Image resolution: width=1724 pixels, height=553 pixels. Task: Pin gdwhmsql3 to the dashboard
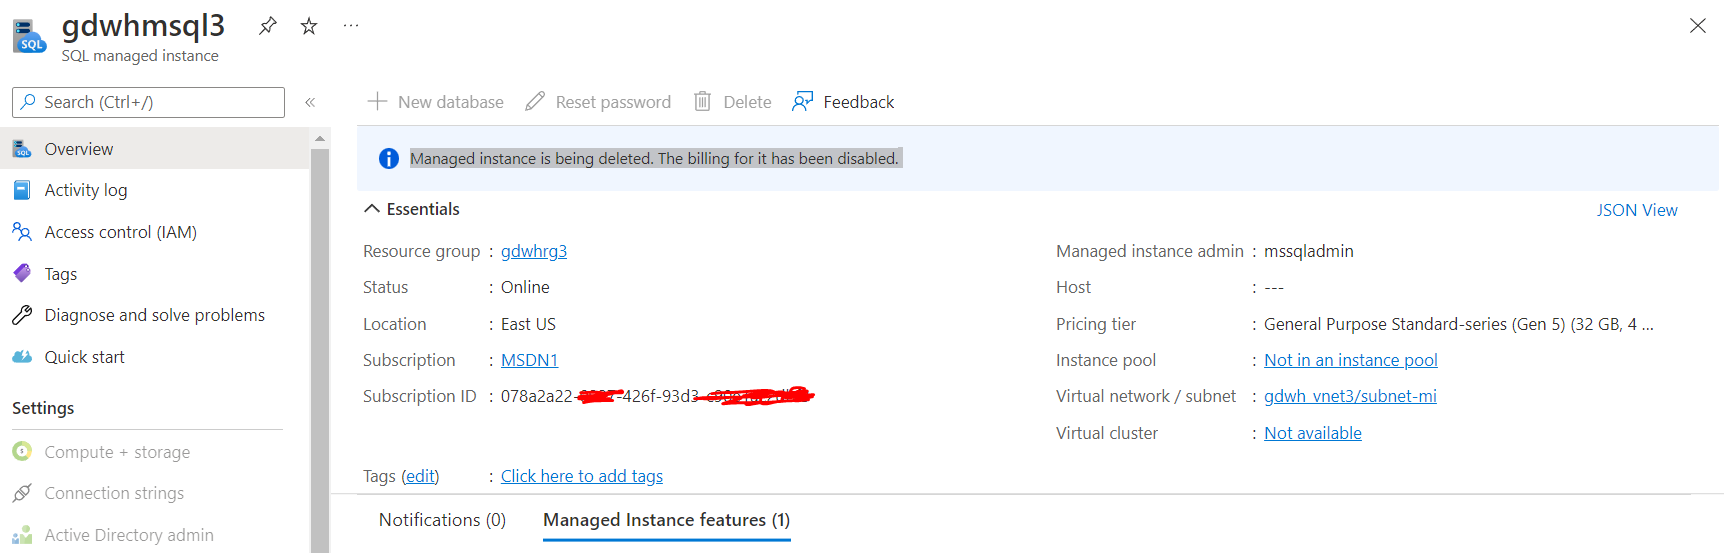(267, 26)
